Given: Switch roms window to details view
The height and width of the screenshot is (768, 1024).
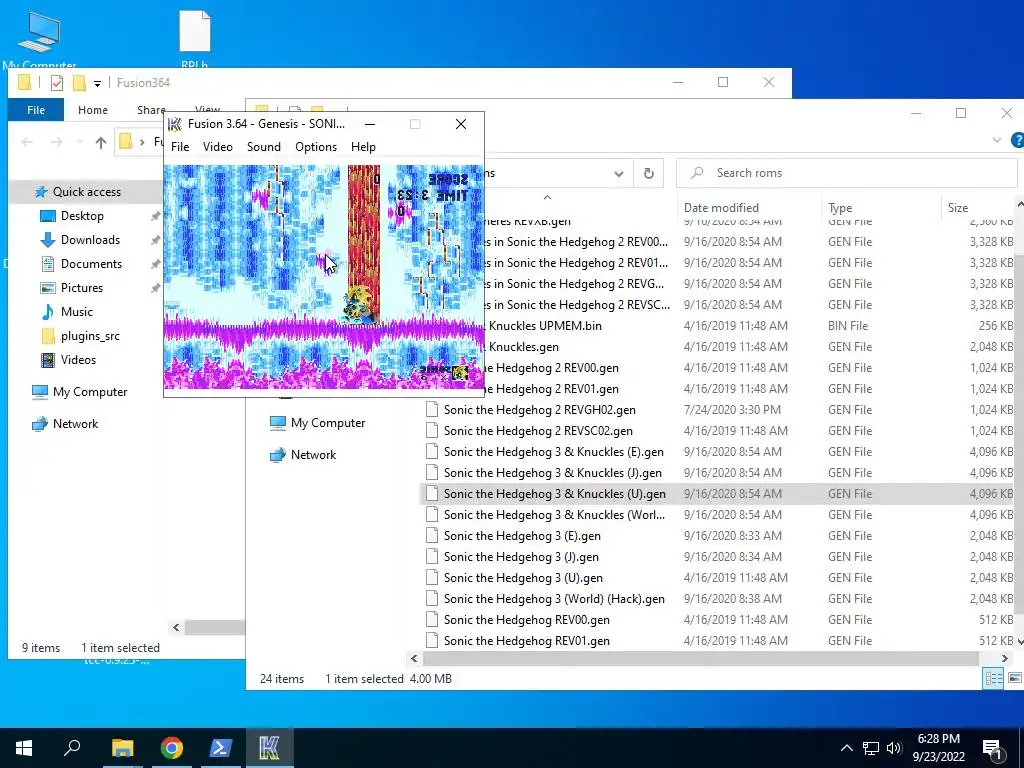Looking at the screenshot, I should click(x=993, y=678).
